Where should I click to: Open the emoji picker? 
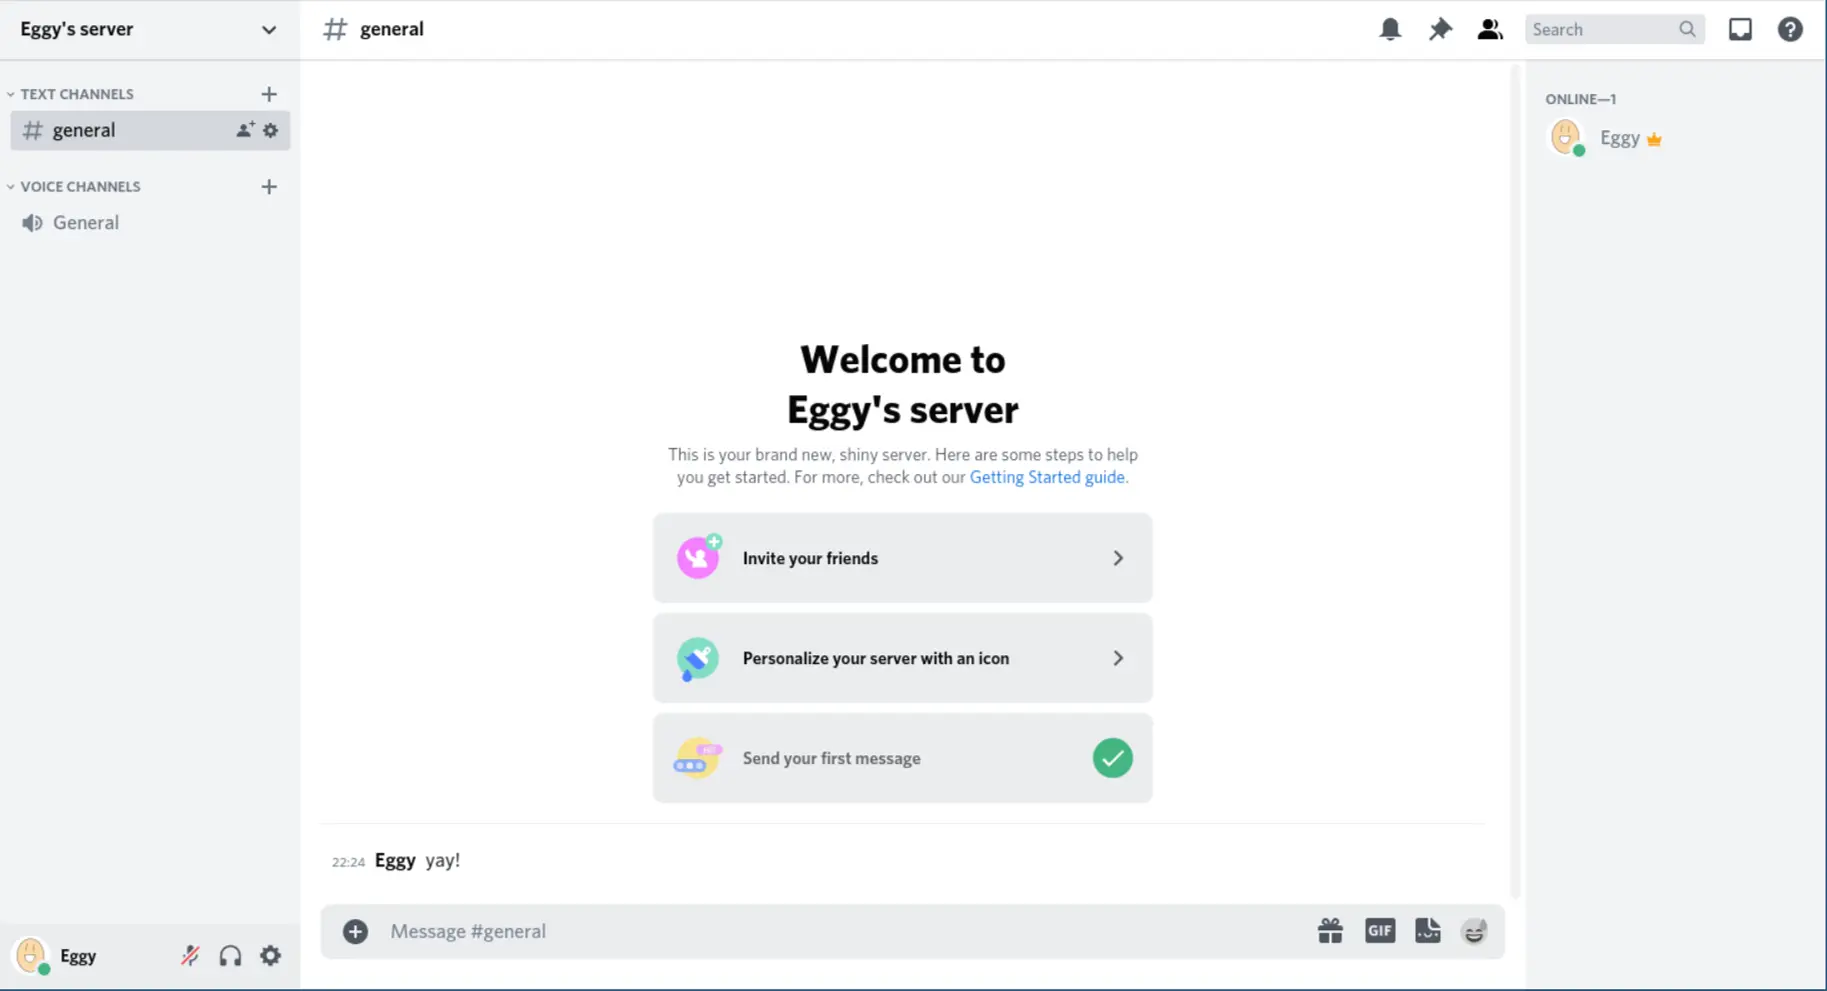[1474, 931]
